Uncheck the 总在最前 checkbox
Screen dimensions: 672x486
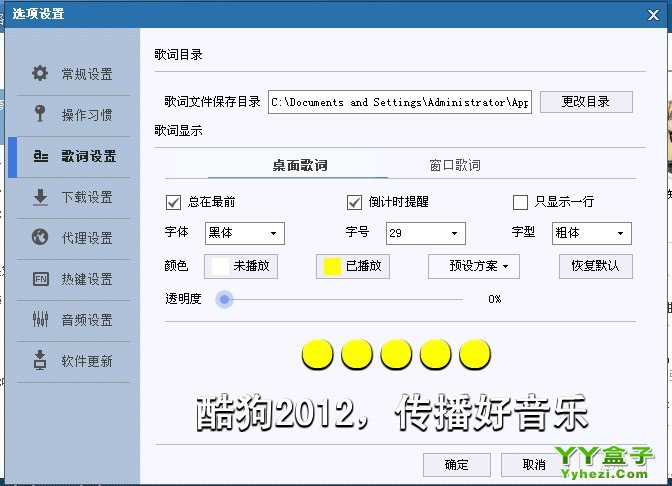[x=173, y=202]
